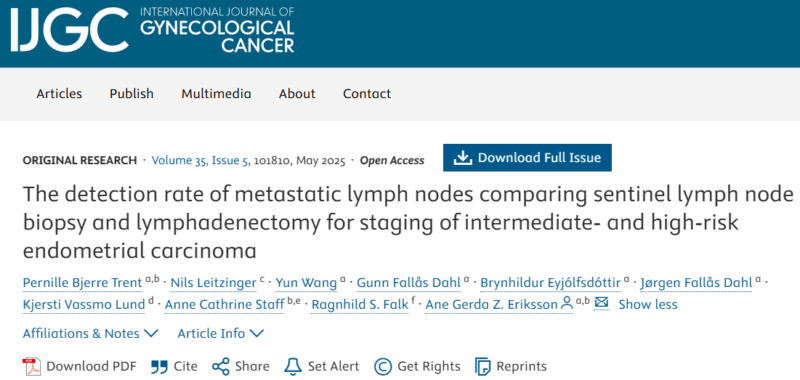This screenshot has width=800, height=380.
Task: Go to the Publish menu
Action: click(x=132, y=94)
